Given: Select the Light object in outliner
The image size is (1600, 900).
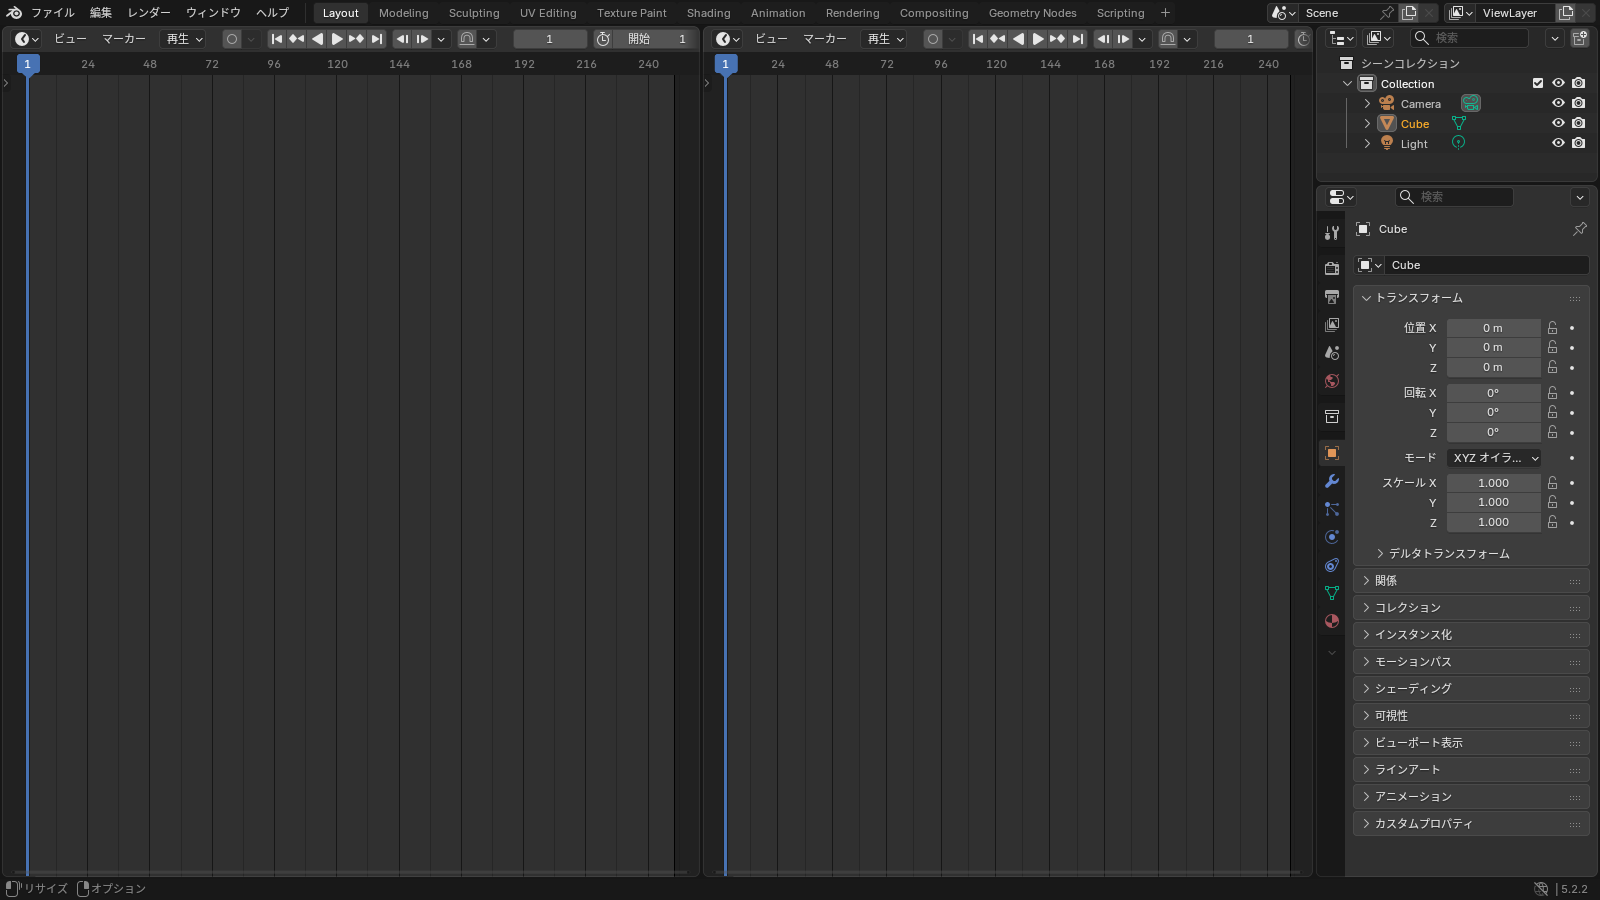Looking at the screenshot, I should coord(1414,144).
